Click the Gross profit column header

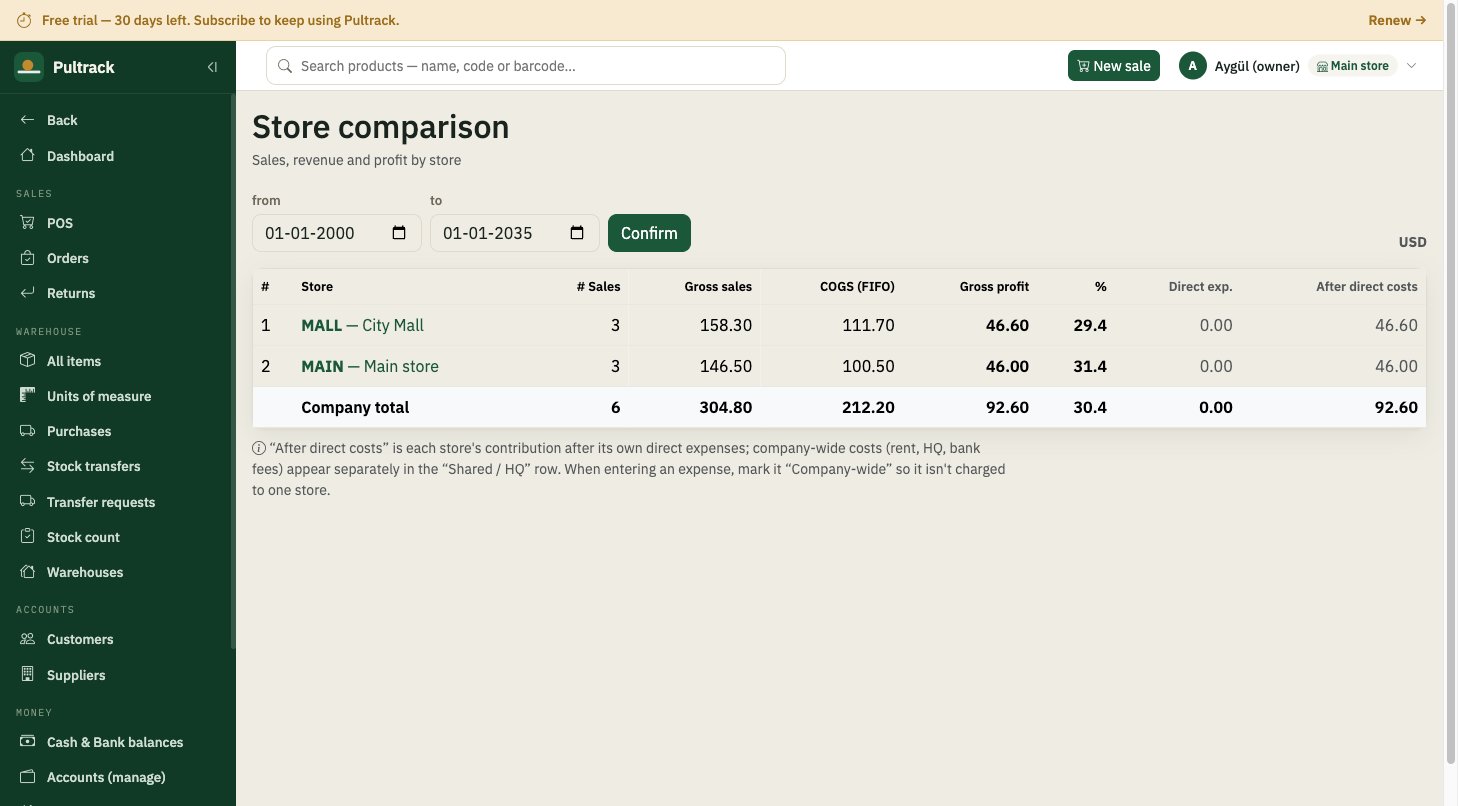(x=994, y=286)
